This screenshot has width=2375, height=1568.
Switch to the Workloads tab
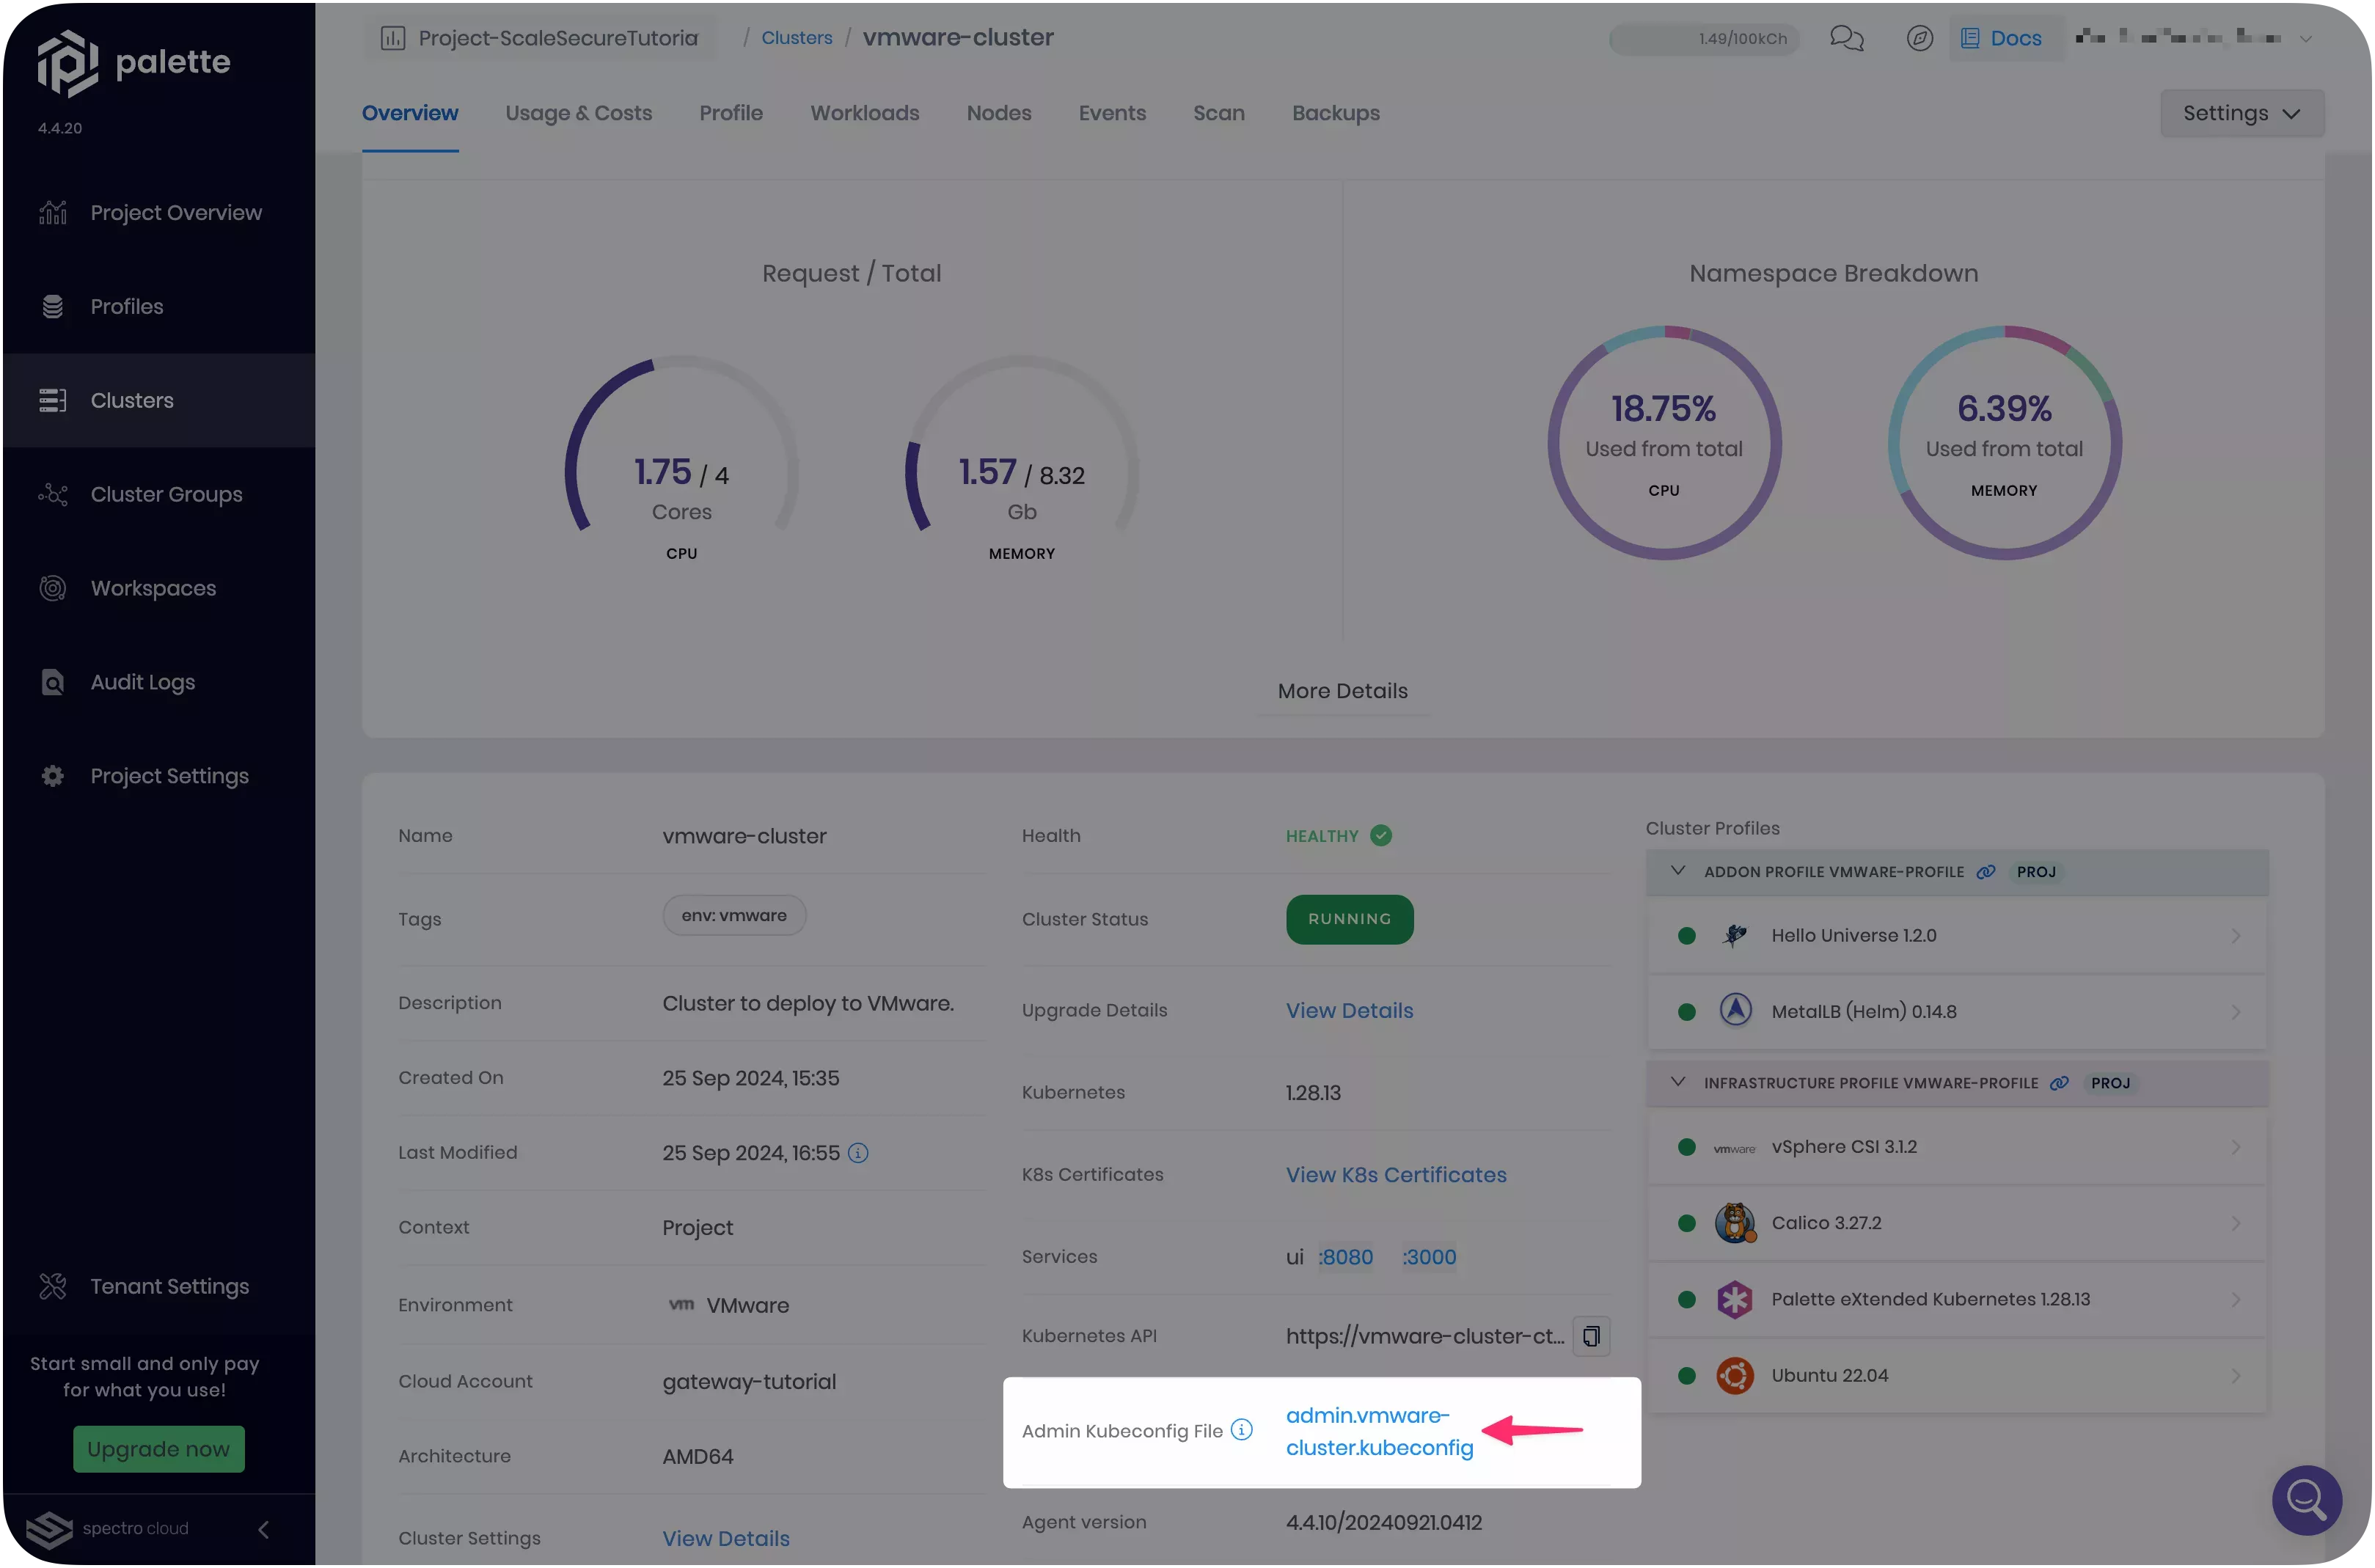865,112
